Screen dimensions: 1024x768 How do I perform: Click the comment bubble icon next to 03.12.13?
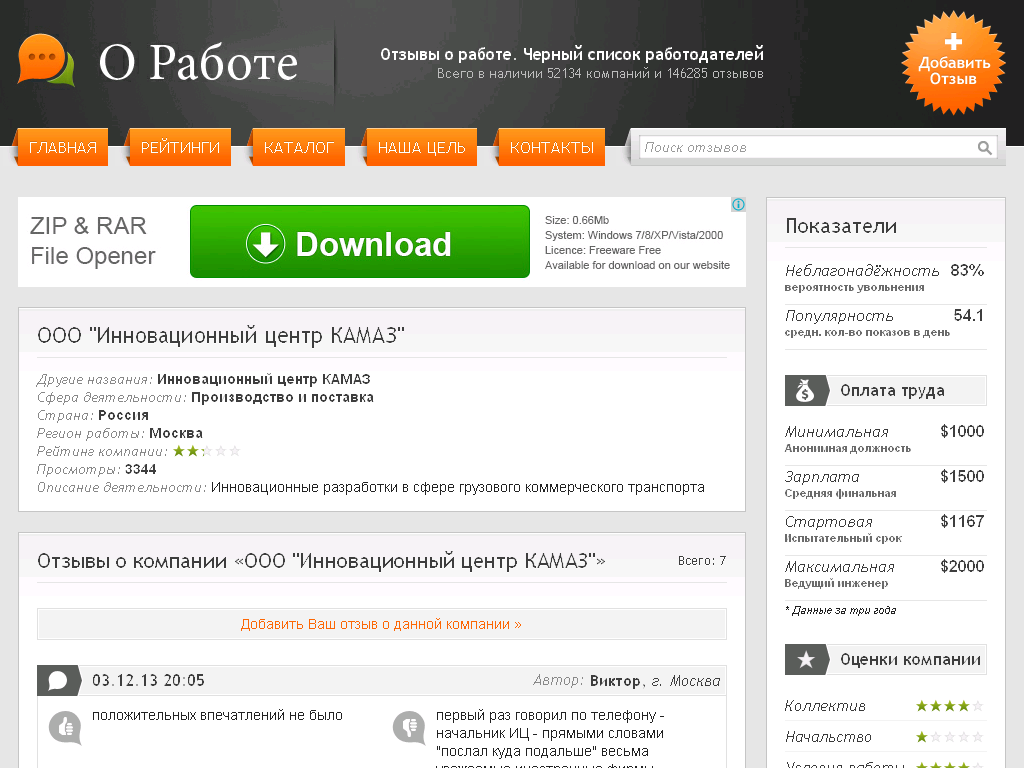[57, 680]
